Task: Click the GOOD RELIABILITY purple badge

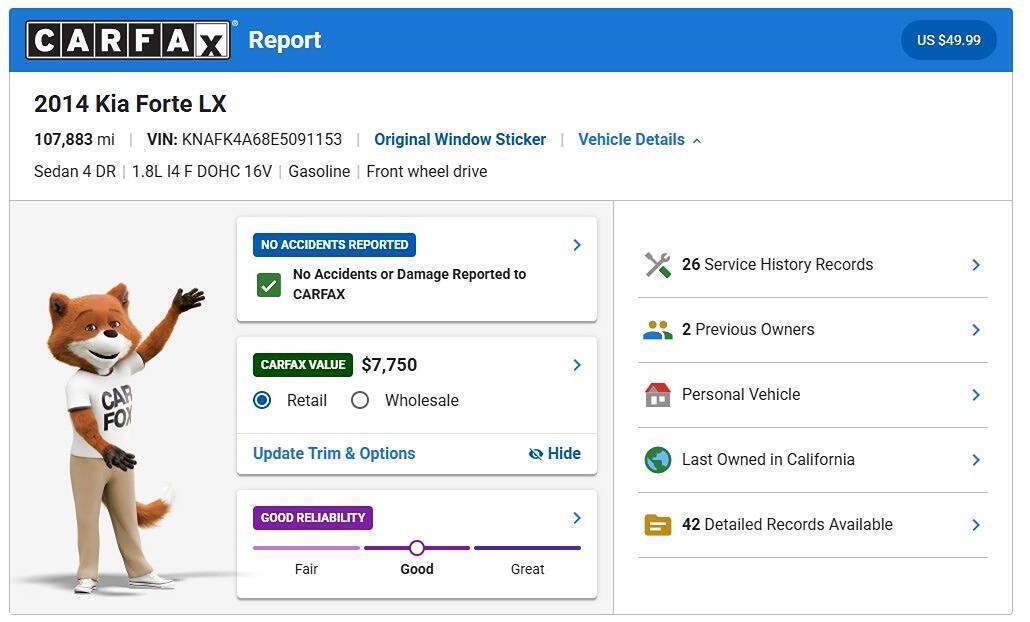Action: pos(313,518)
